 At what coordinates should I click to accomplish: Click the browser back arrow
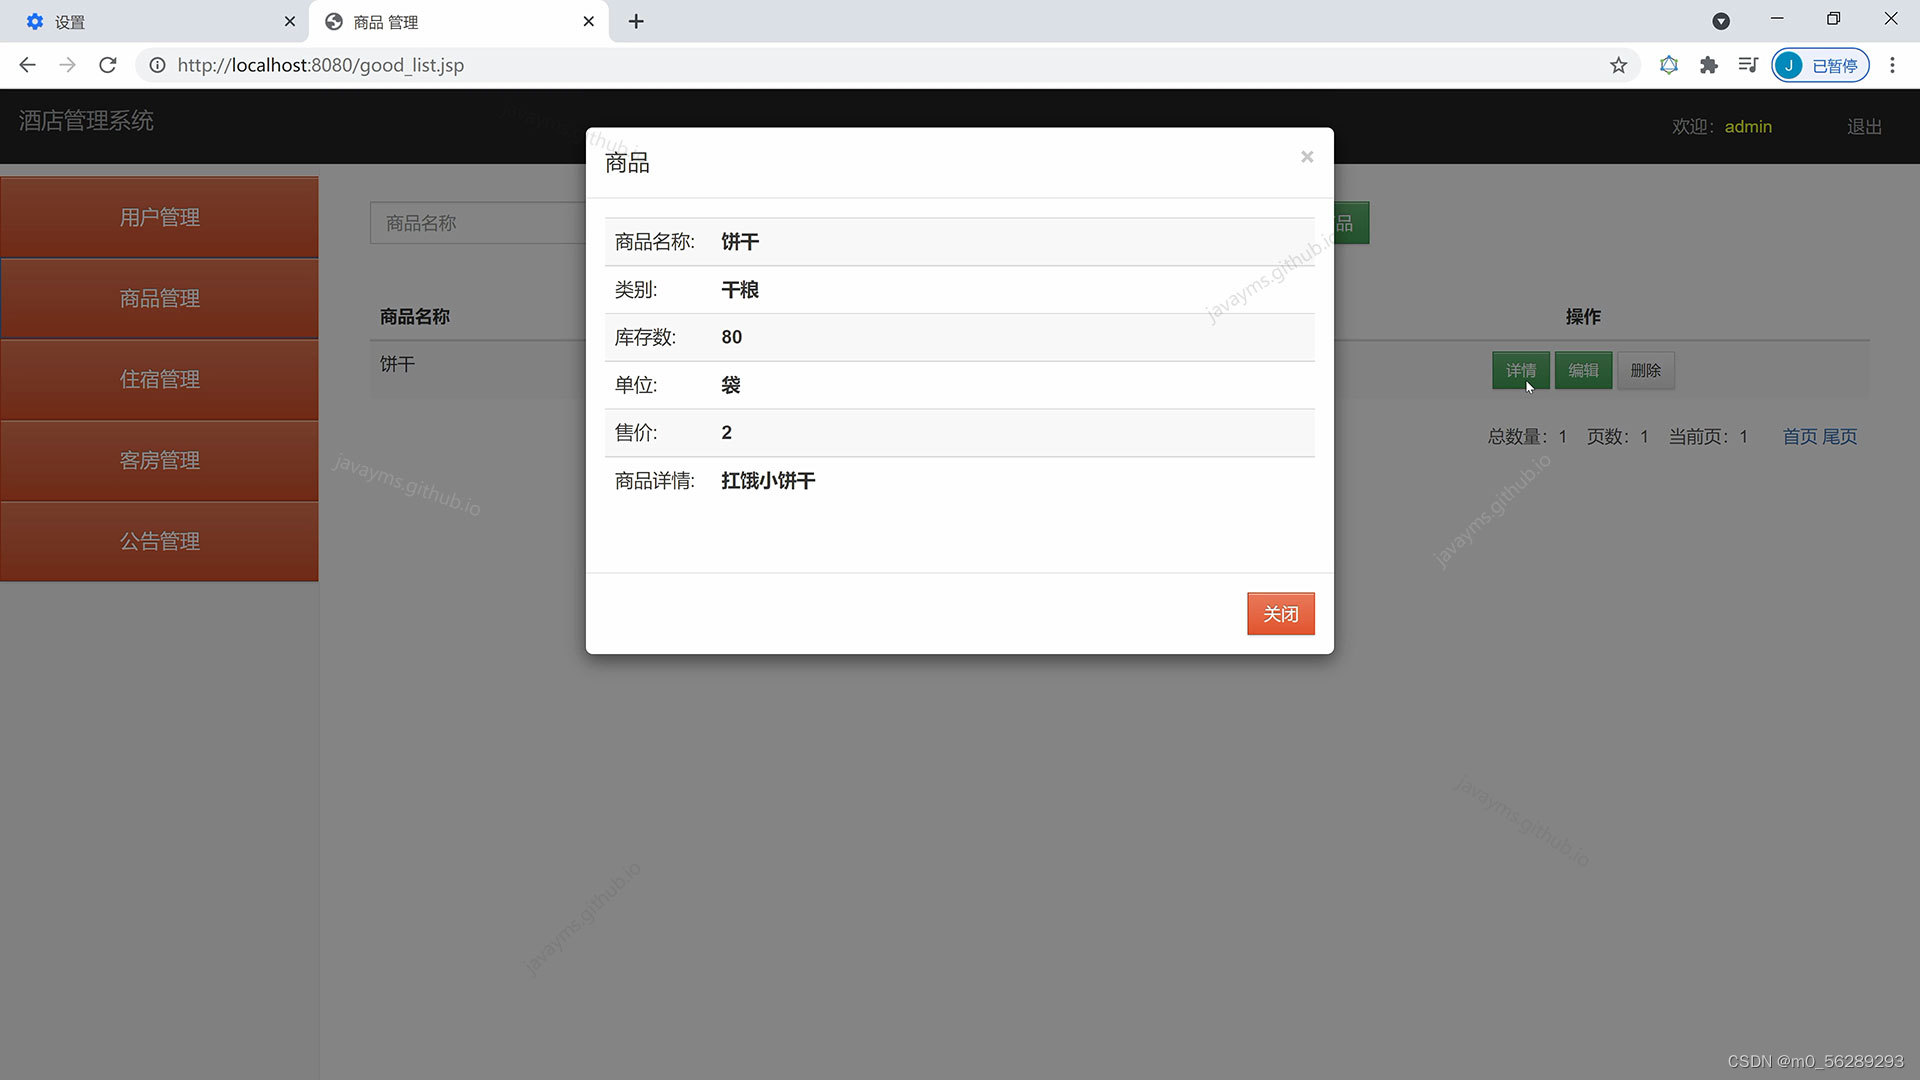click(27, 65)
